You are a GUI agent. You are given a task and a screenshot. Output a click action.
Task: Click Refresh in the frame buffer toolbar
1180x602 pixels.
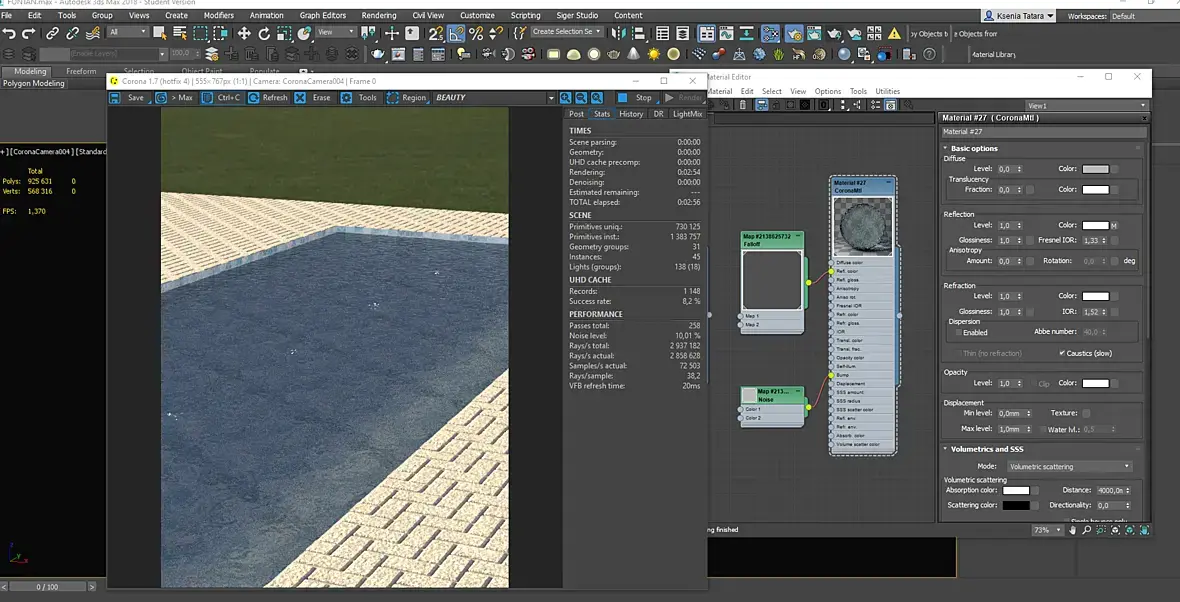(x=267, y=98)
